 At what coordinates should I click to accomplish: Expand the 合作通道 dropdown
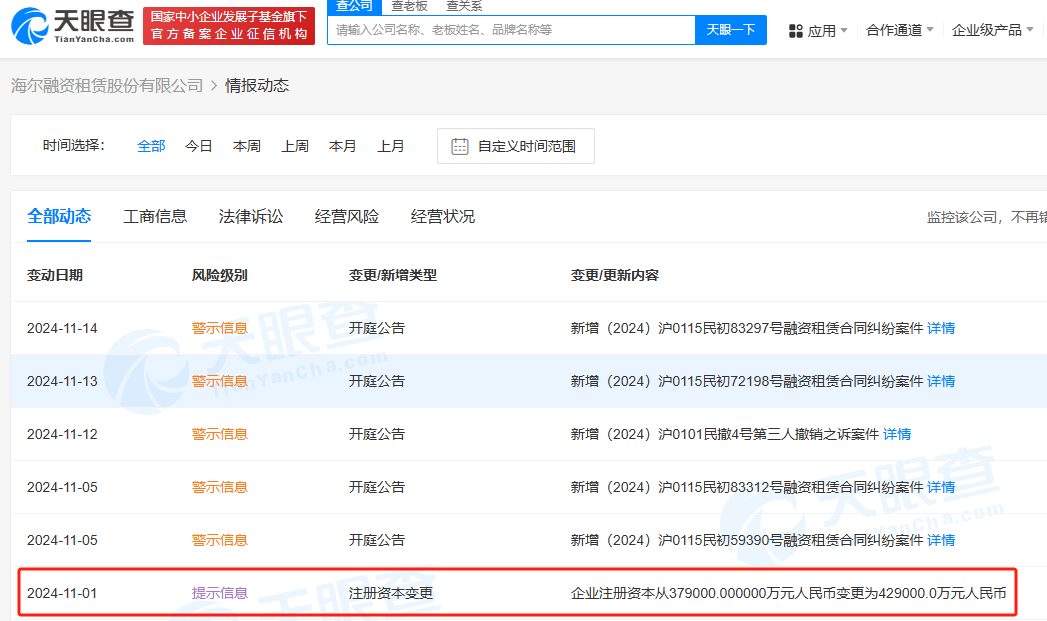(x=899, y=31)
